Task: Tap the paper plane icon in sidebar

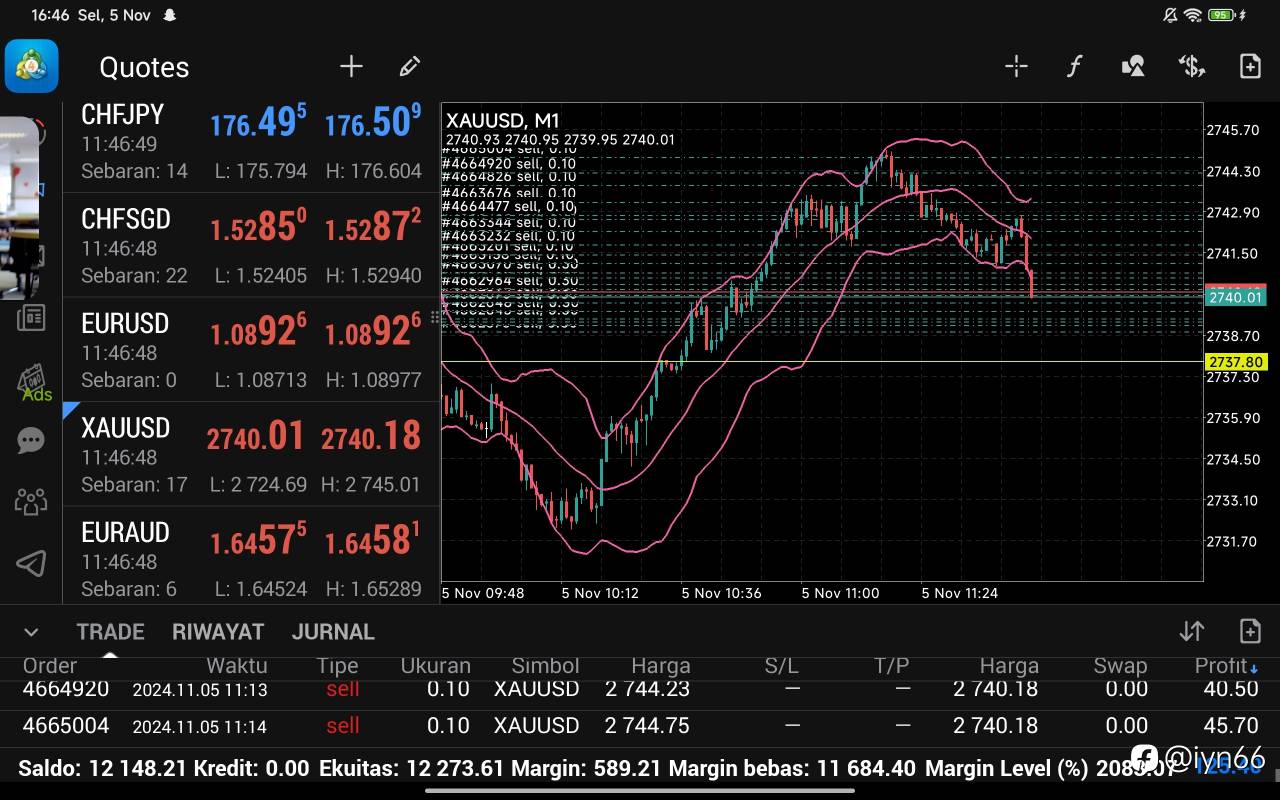Action: coord(31,563)
